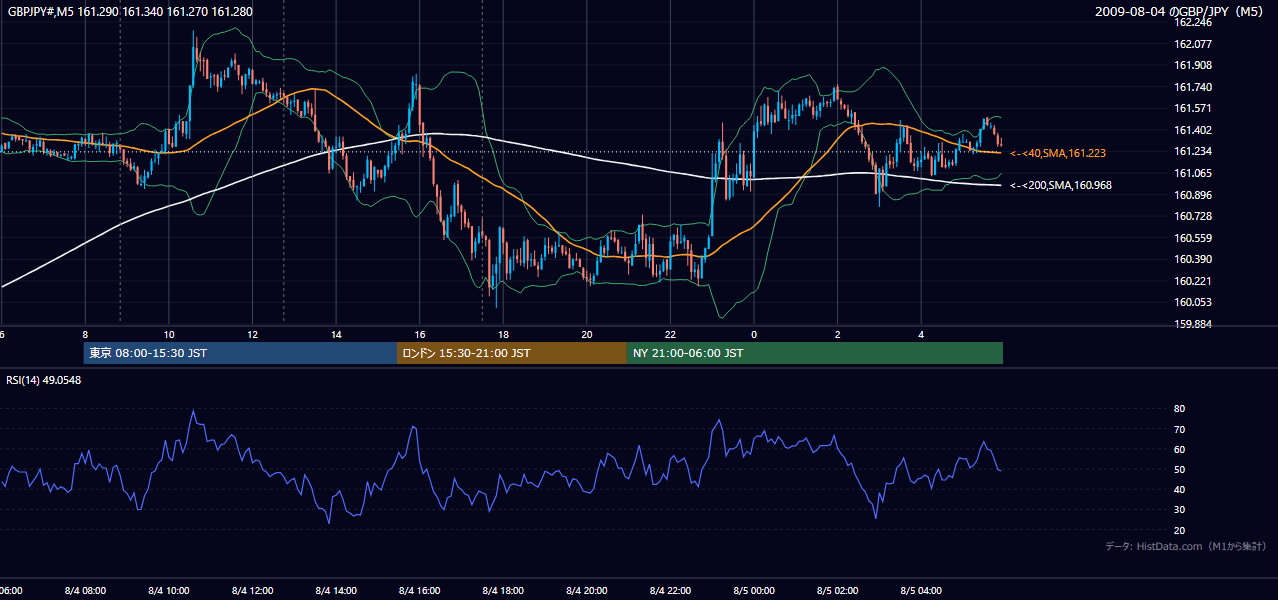Viewport: 1278px width, 600px height.
Task: Click price level 162.077 on the axis
Action: [1192, 44]
